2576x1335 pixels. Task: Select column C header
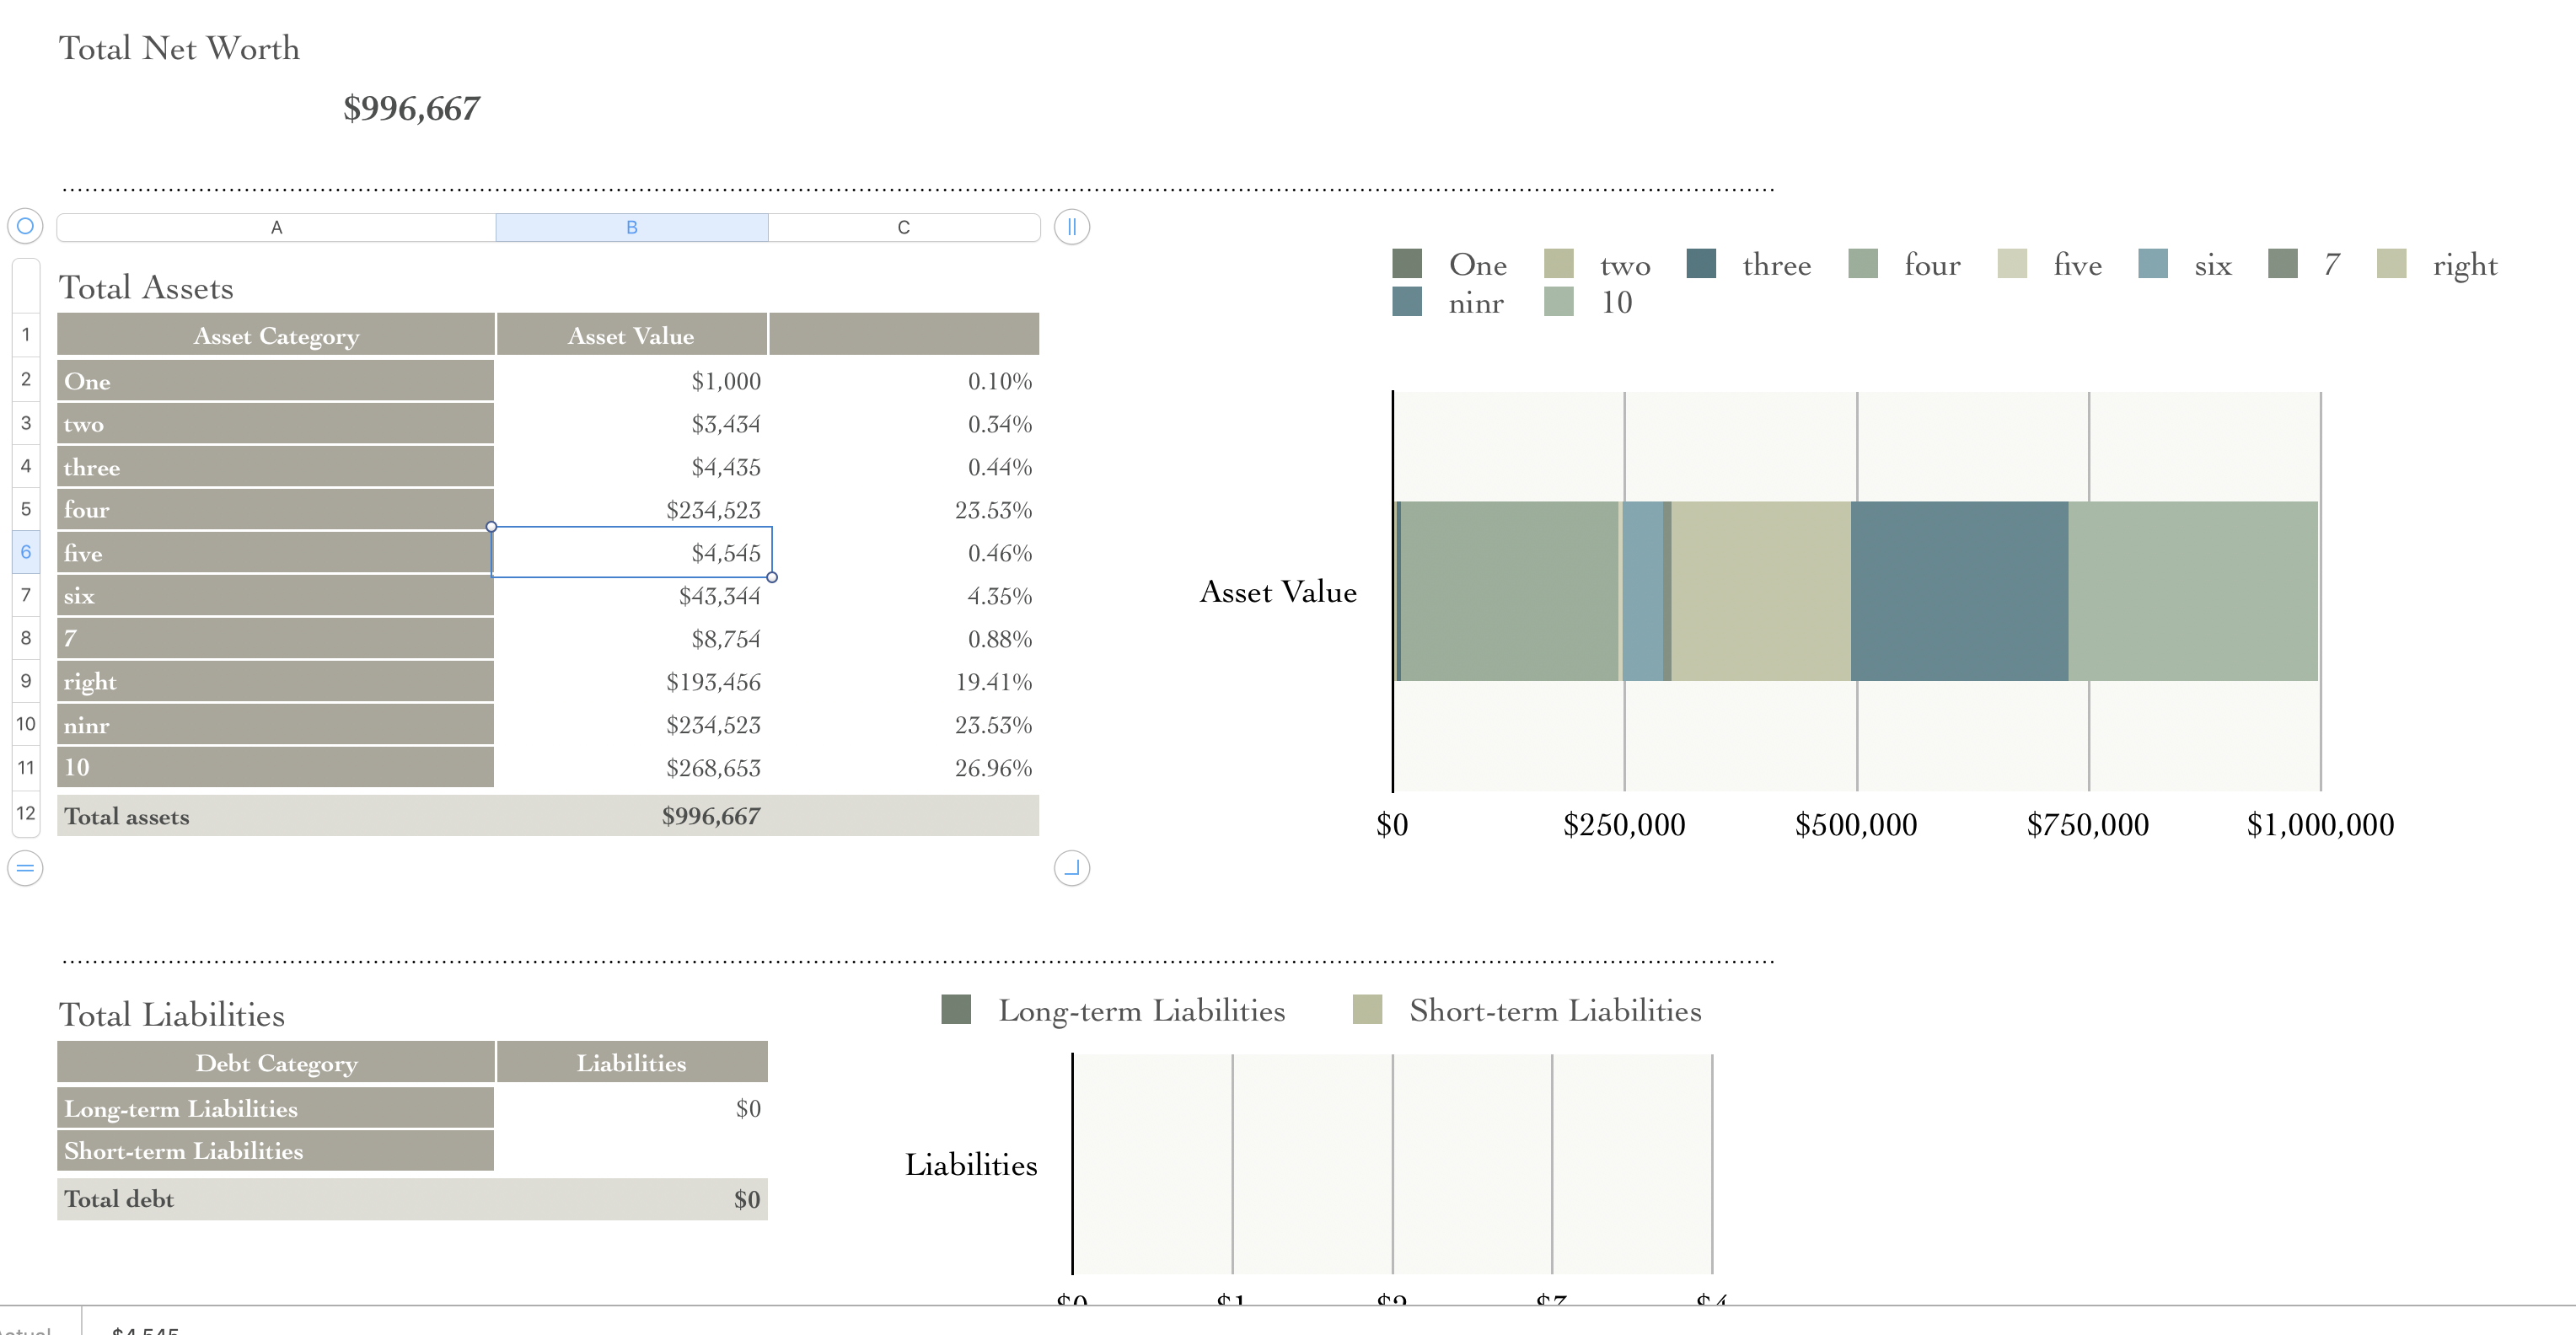903,227
